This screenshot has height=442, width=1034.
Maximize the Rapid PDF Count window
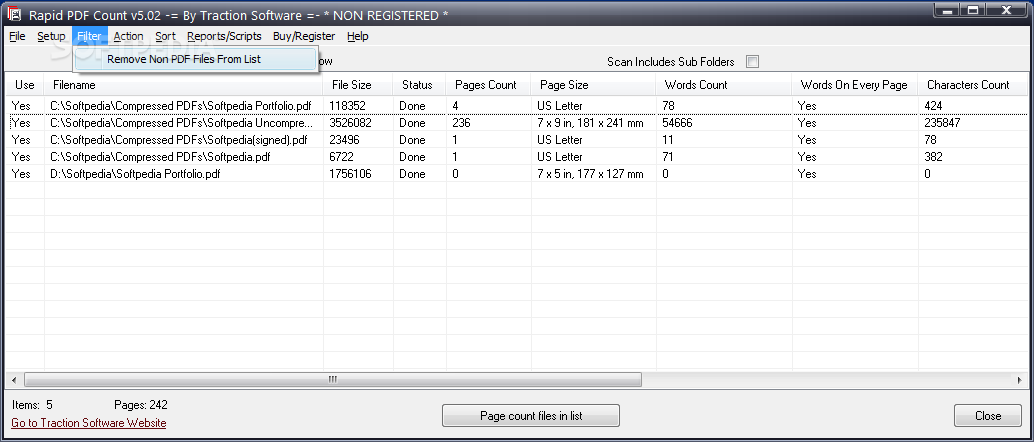[975, 9]
